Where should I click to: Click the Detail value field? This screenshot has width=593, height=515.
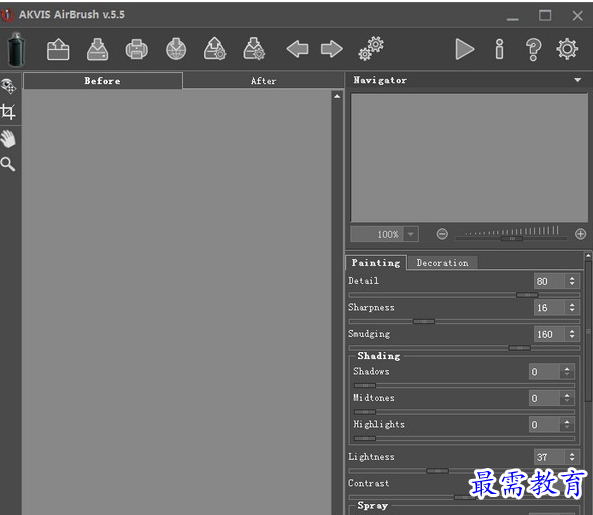[550, 281]
